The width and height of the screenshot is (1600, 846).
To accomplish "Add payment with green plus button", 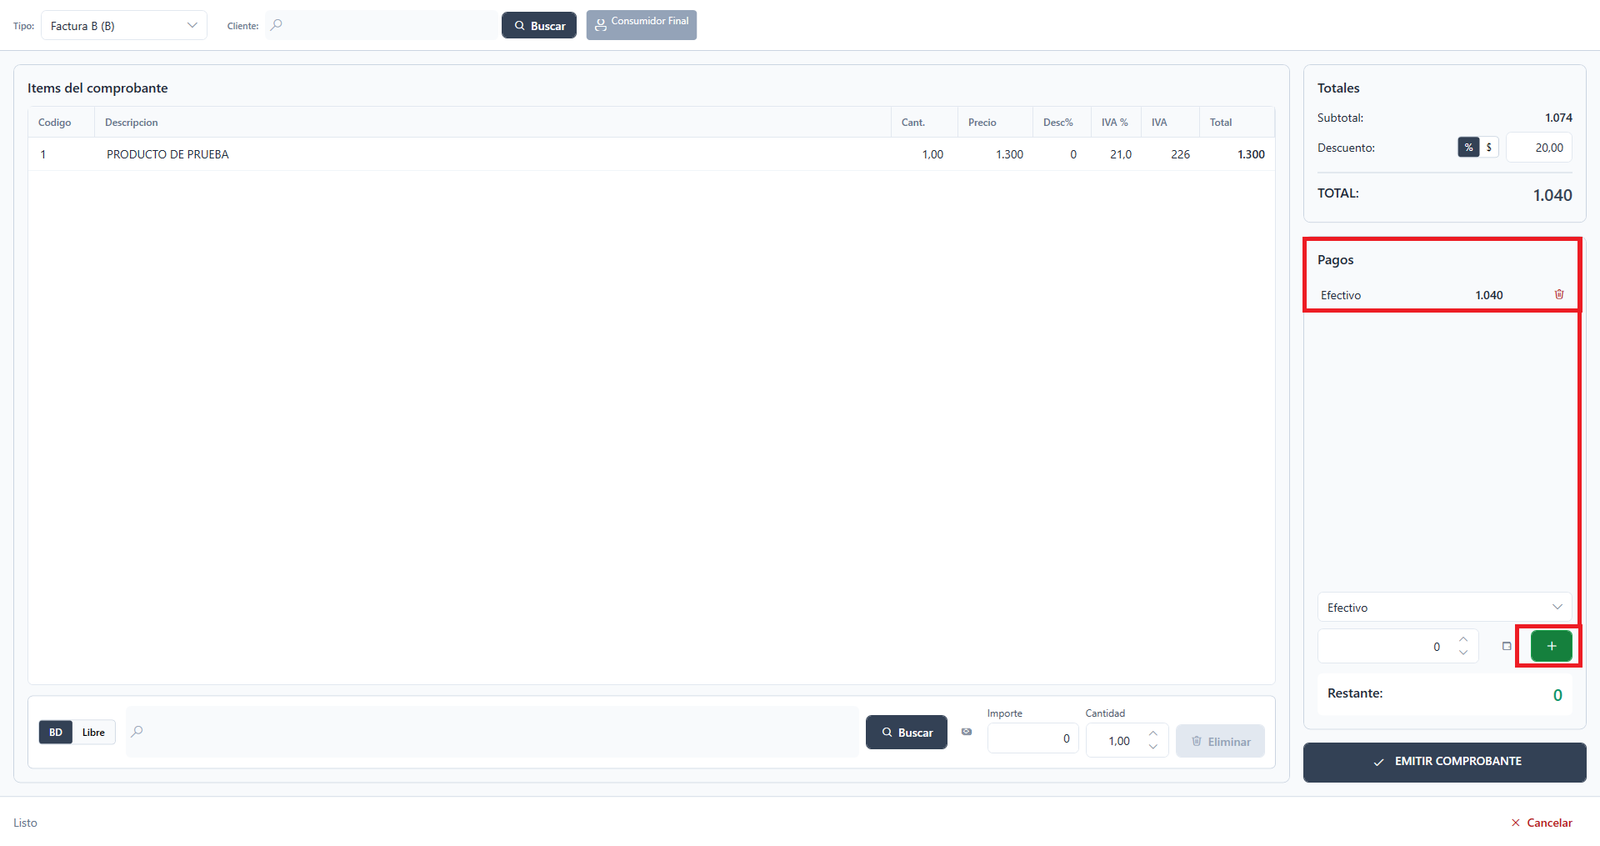I will coord(1551,646).
